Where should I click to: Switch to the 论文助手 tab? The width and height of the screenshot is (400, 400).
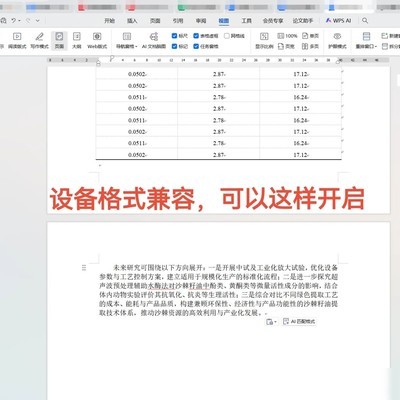click(303, 21)
